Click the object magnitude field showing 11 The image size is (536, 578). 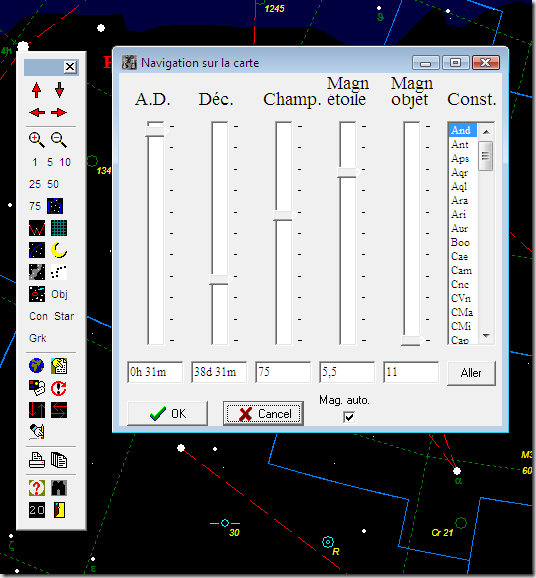click(411, 372)
